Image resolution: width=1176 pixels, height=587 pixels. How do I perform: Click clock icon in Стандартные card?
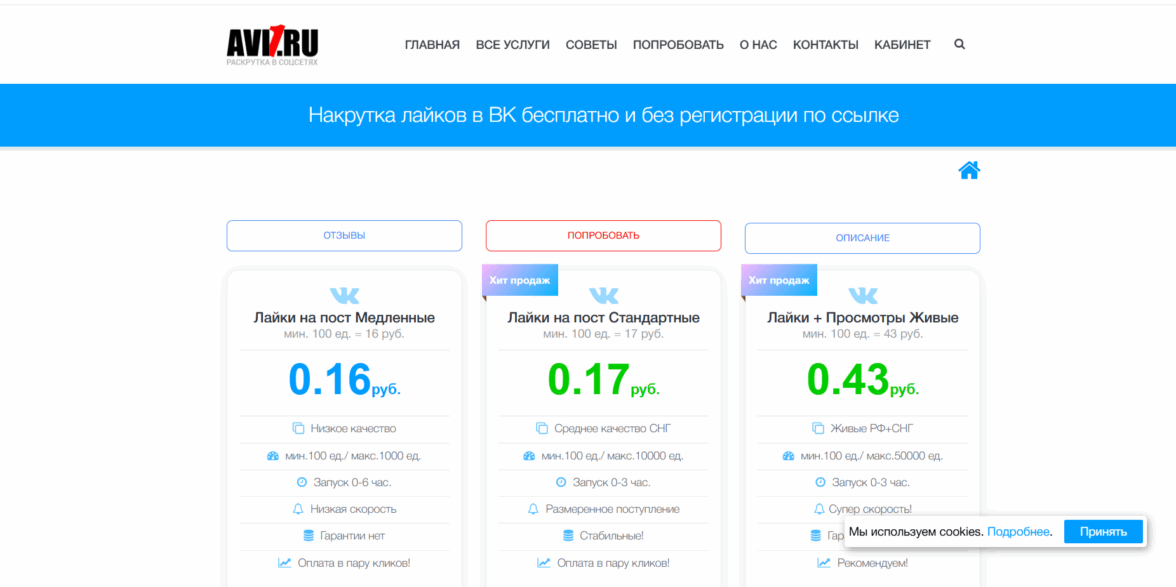coord(561,482)
